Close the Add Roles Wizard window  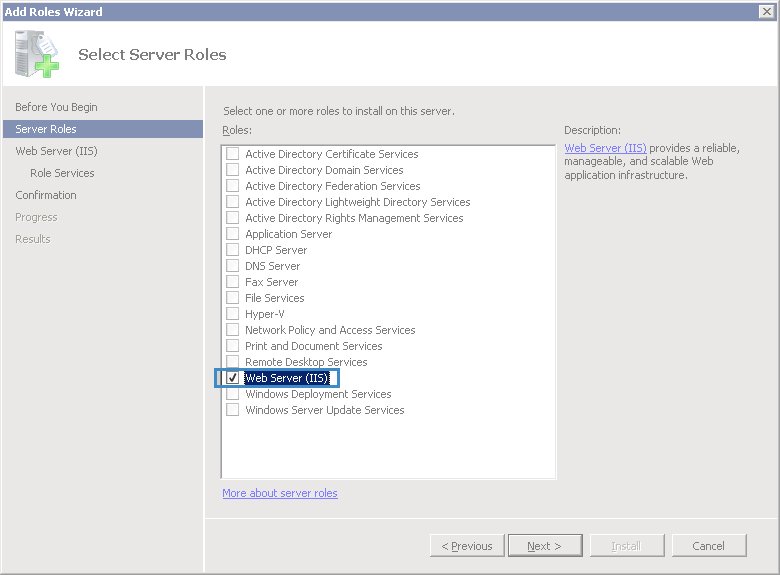[x=767, y=11]
